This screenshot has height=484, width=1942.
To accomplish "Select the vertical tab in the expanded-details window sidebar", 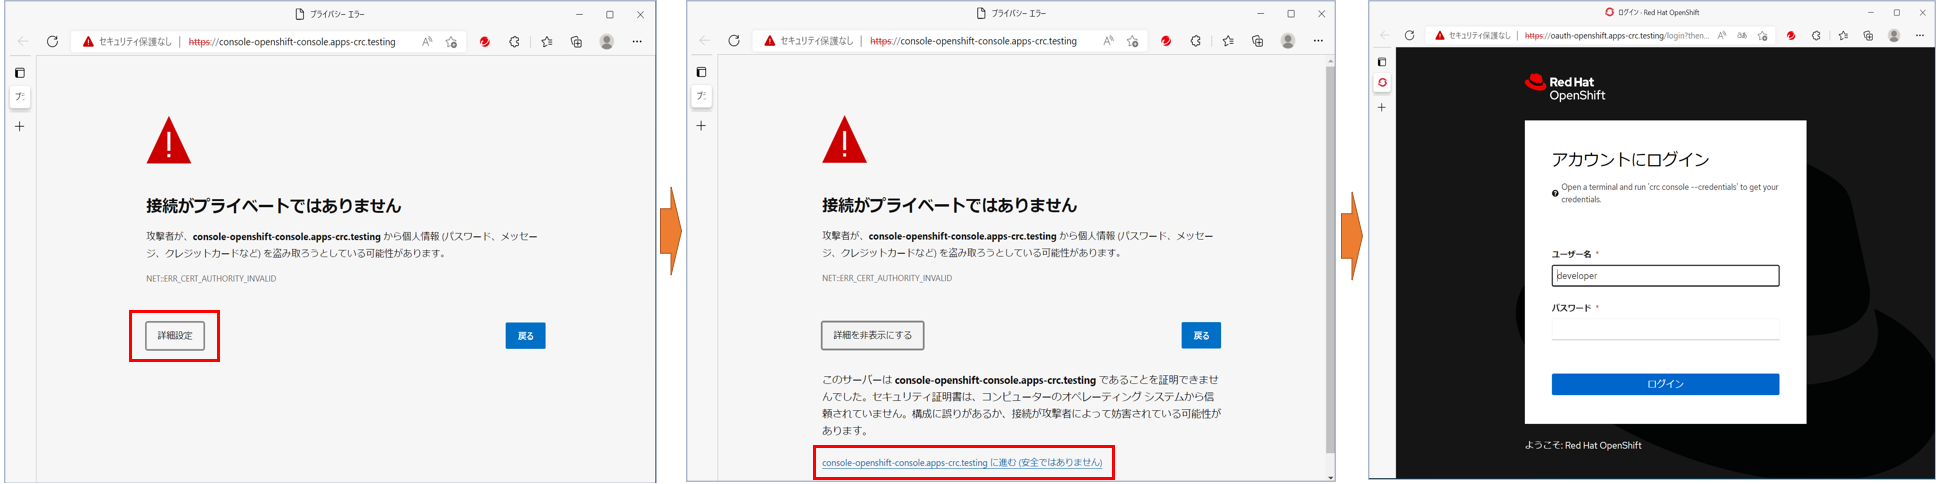I will (x=701, y=96).
